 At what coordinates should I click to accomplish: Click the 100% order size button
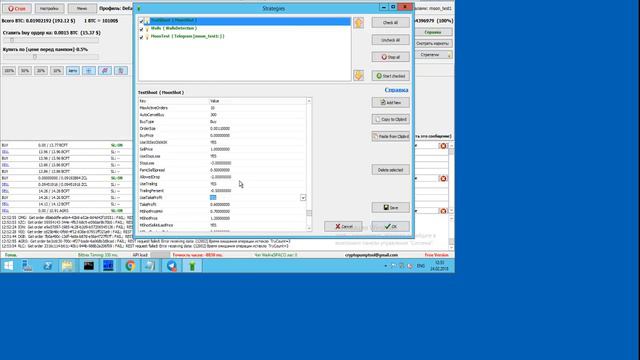(9, 71)
